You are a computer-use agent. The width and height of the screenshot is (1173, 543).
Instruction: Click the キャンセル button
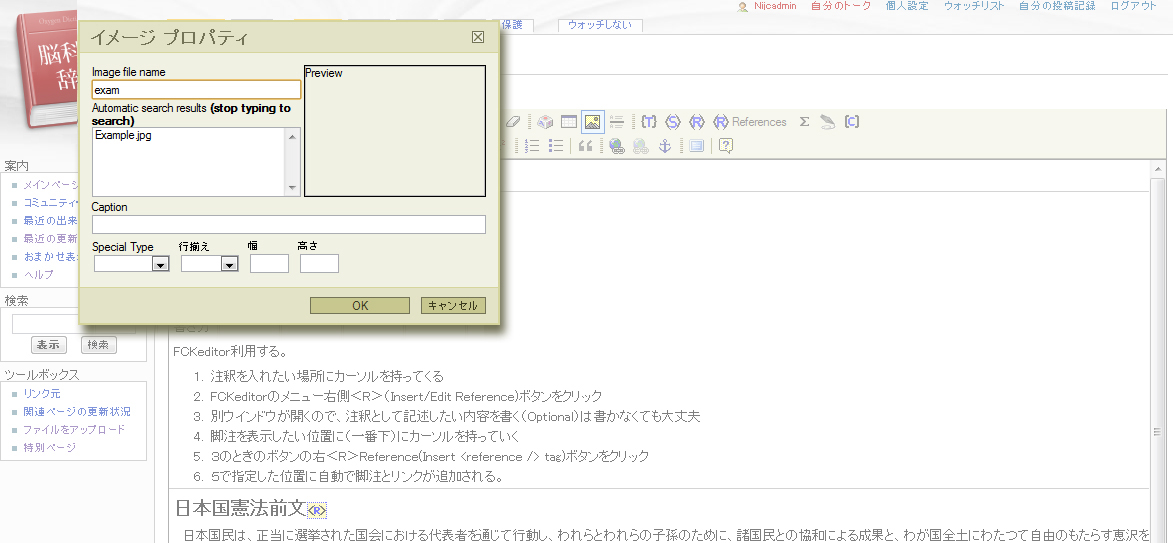pyautogui.click(x=453, y=306)
